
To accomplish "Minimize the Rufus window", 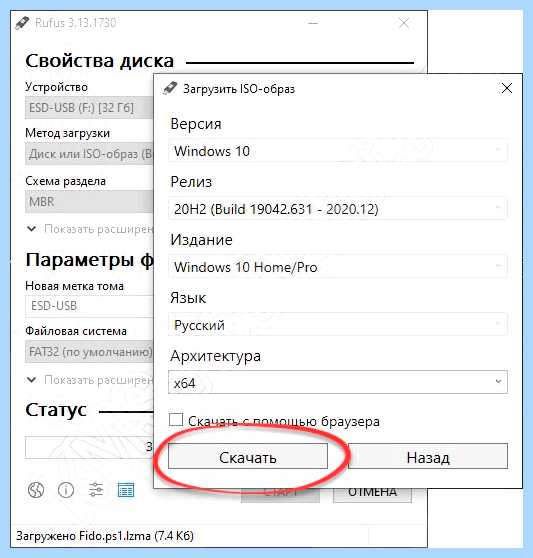I will 313,23.
